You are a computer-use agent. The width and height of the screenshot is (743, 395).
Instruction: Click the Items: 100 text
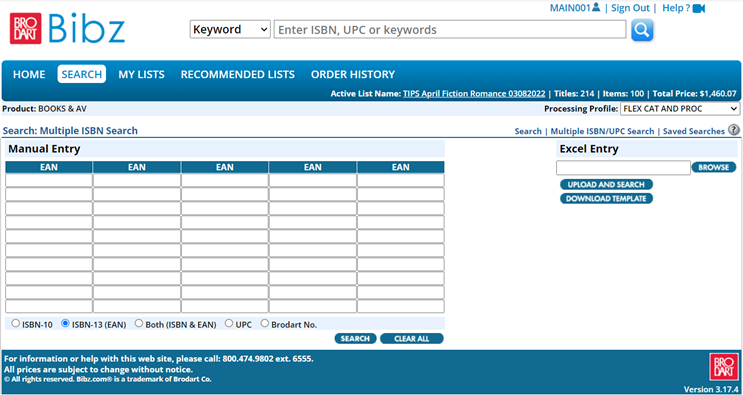623,94
